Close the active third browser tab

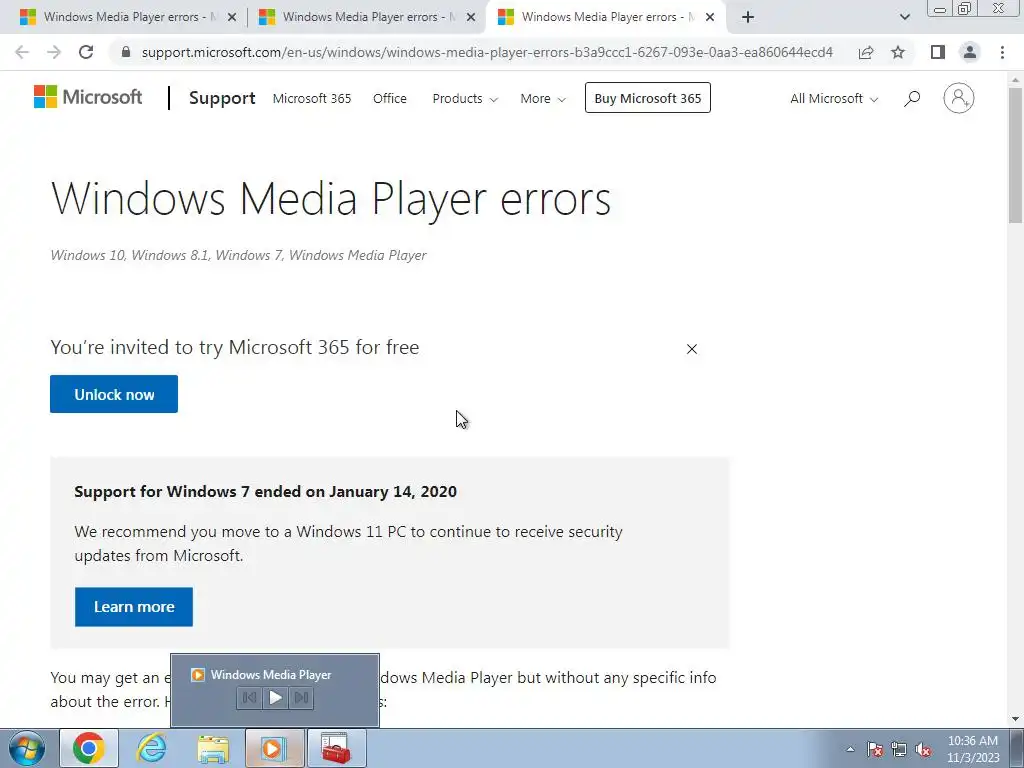point(710,17)
